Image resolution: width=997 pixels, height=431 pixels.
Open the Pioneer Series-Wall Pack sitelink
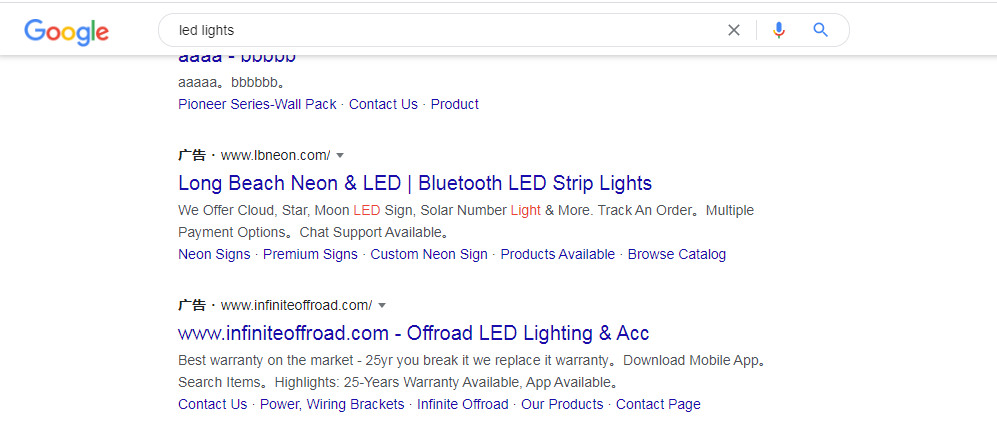point(257,104)
